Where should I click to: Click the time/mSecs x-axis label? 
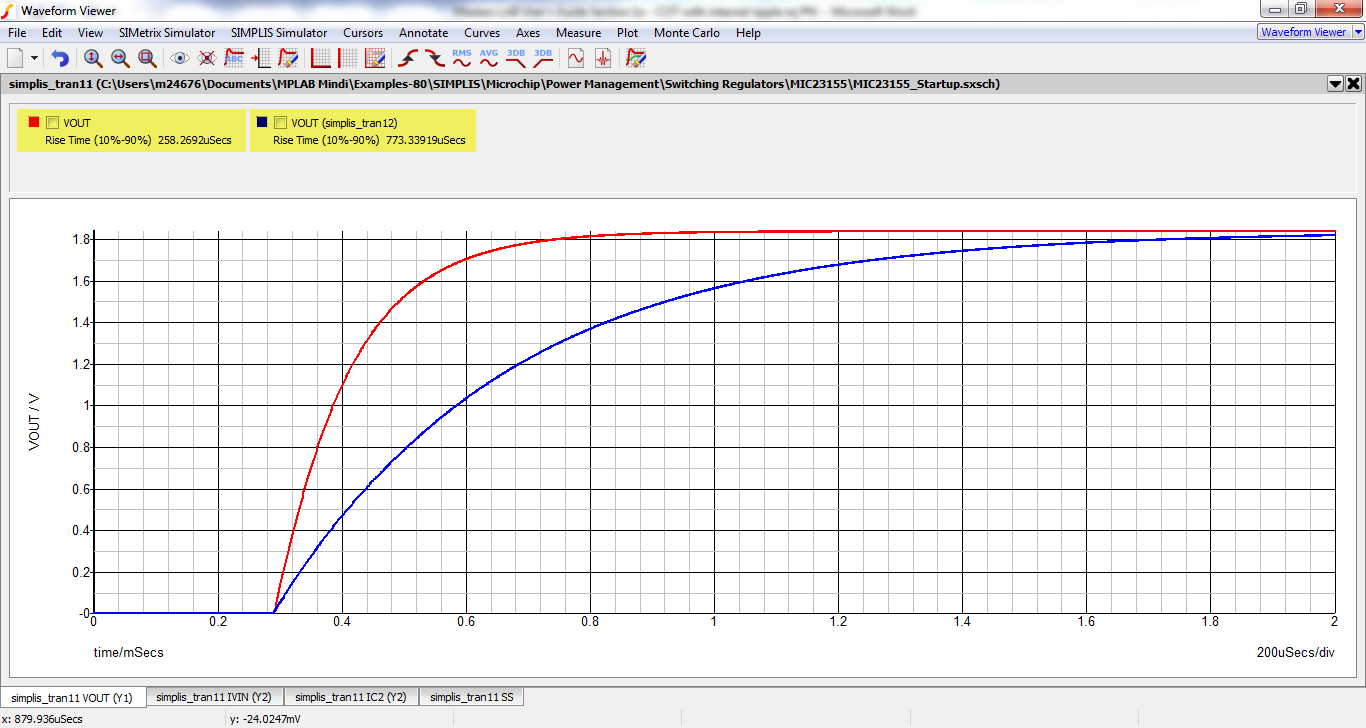point(128,652)
